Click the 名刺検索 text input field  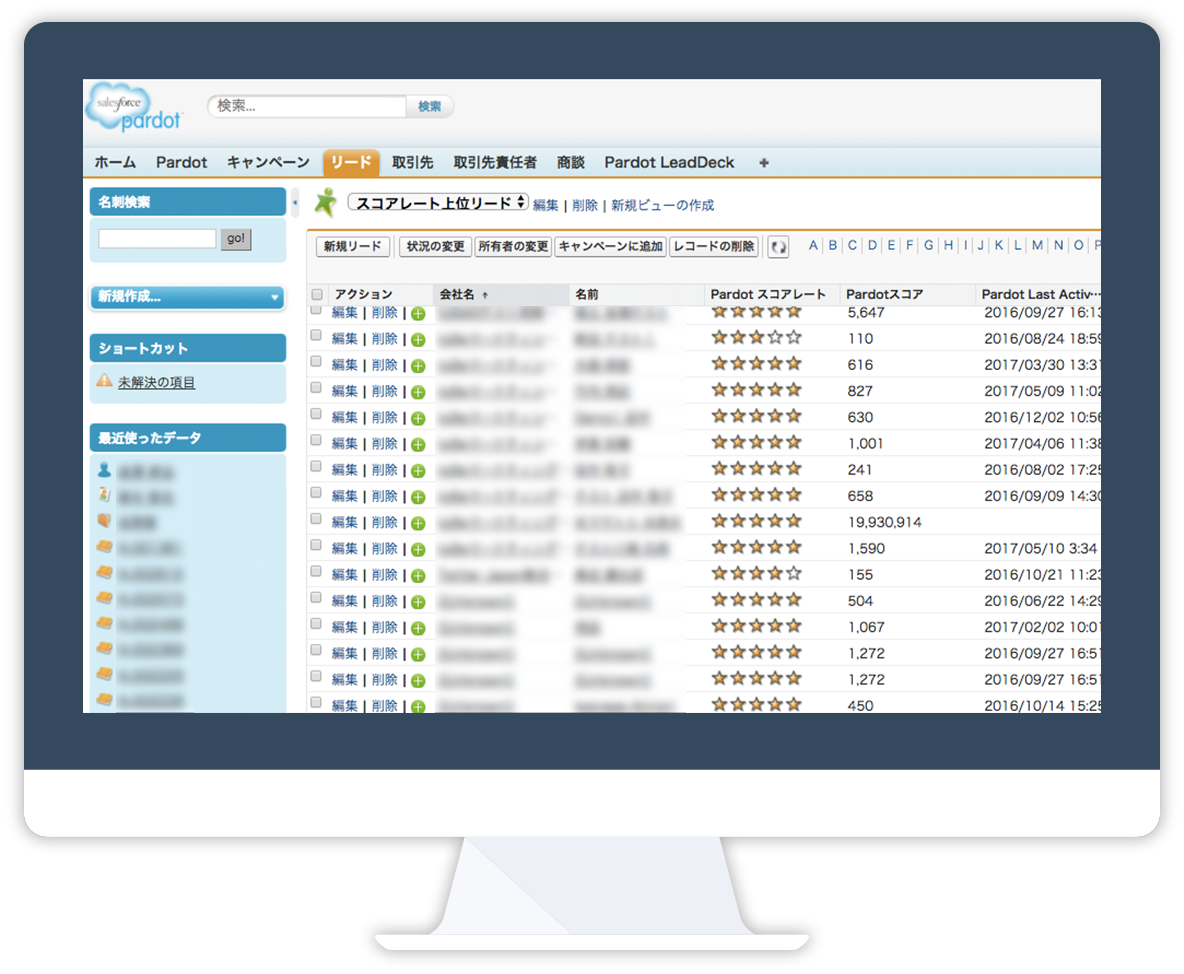pyautogui.click(x=157, y=239)
